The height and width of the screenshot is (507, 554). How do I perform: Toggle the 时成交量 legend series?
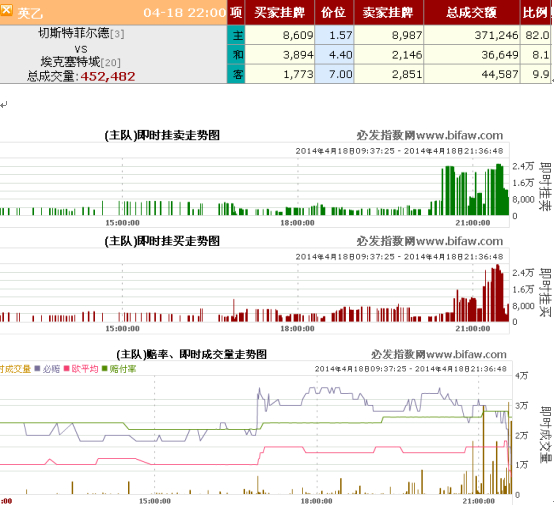point(15,369)
